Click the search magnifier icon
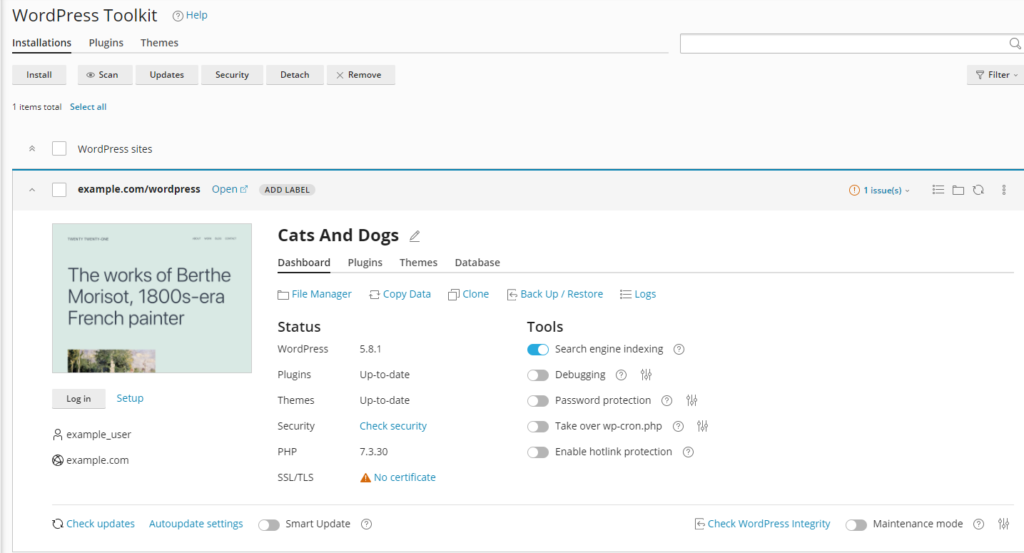This screenshot has width=1024, height=553. pyautogui.click(x=1014, y=44)
